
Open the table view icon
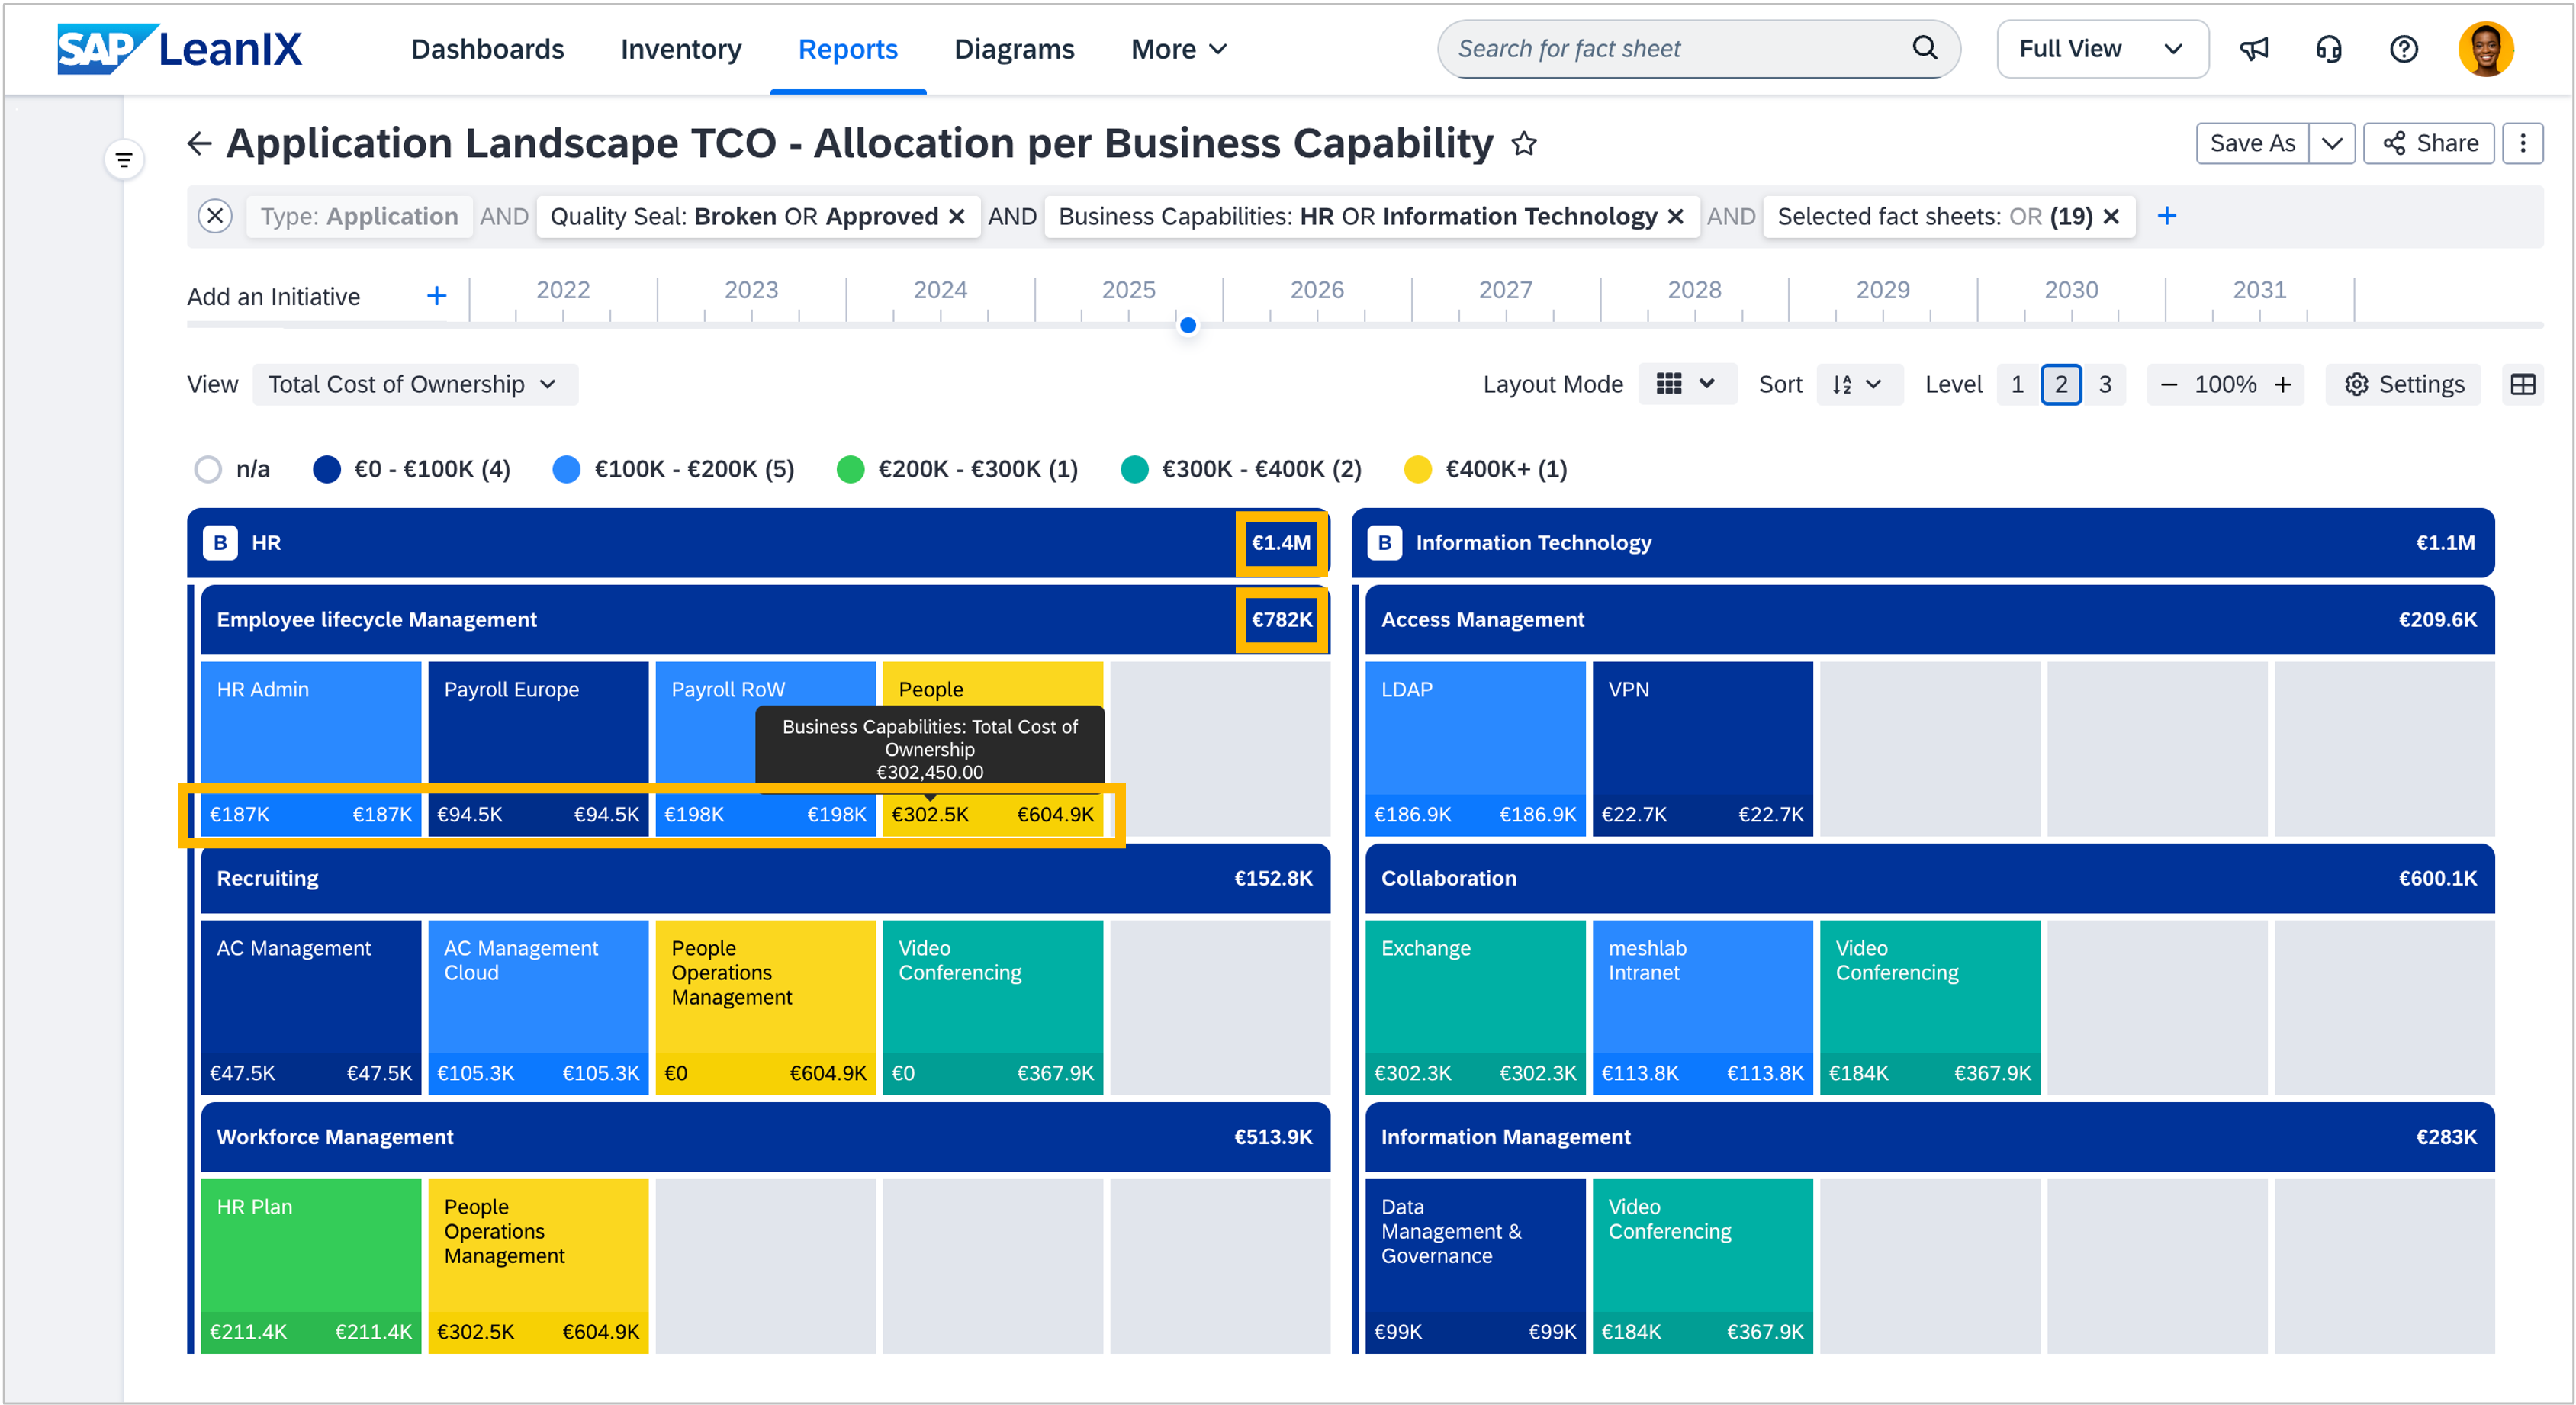pos(2523,384)
